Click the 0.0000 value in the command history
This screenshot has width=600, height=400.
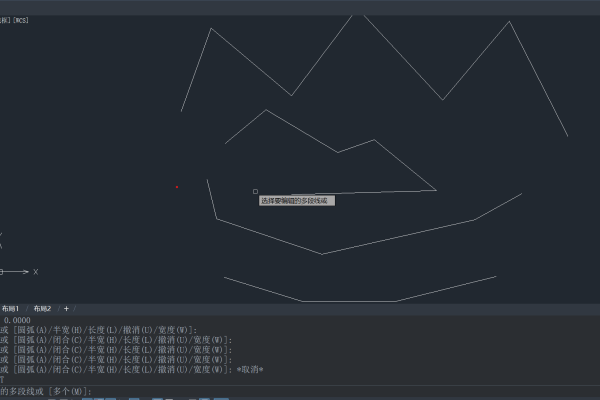16,320
